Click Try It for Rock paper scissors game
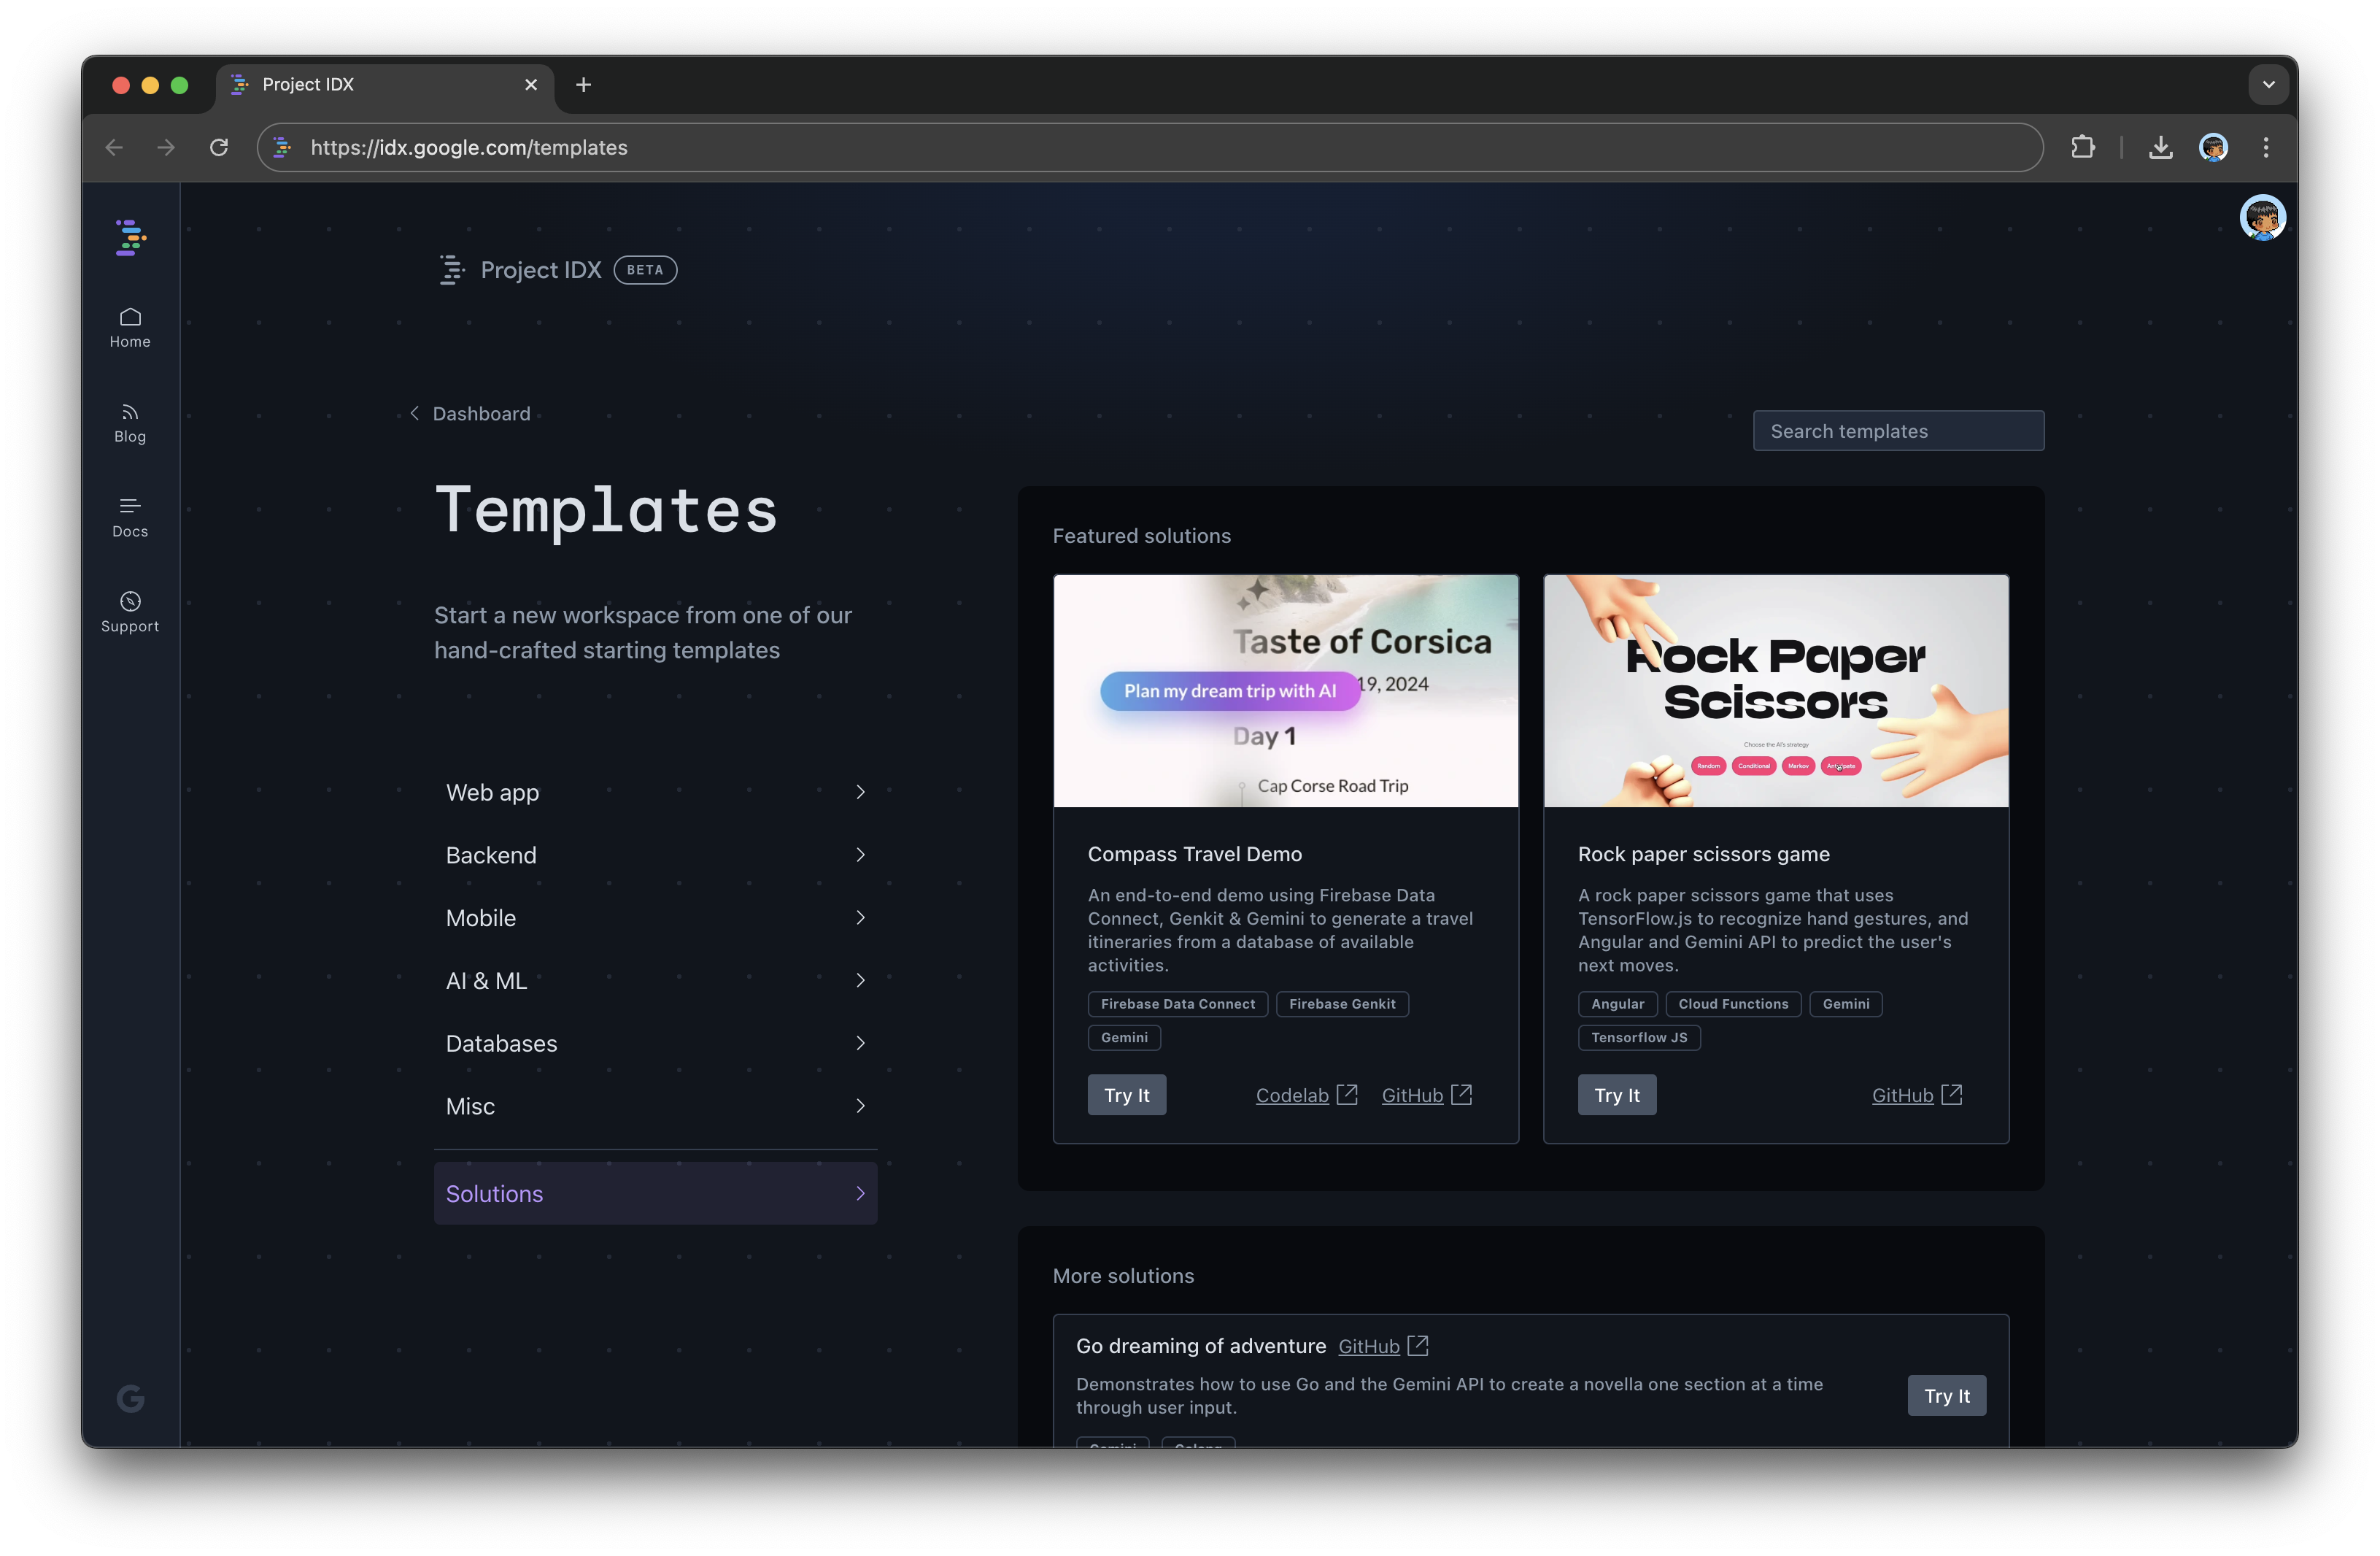This screenshot has height=1556, width=2380. click(x=1615, y=1094)
